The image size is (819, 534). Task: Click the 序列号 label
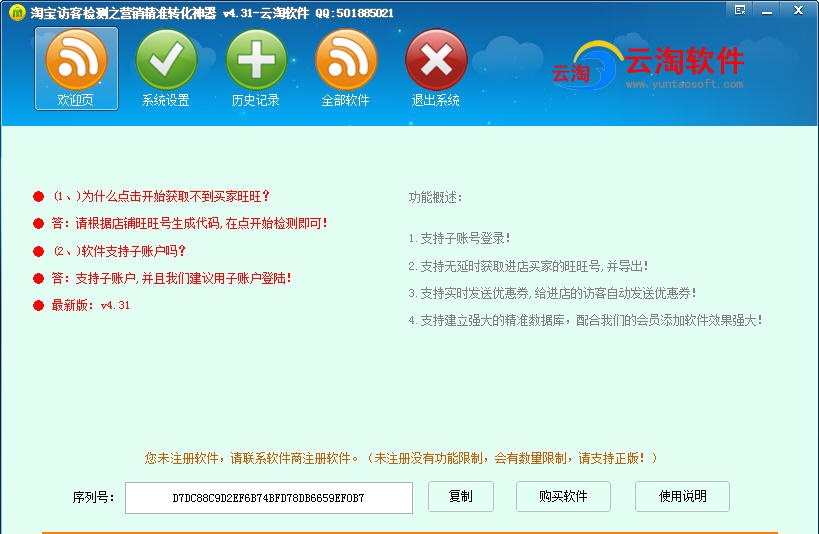(x=93, y=497)
